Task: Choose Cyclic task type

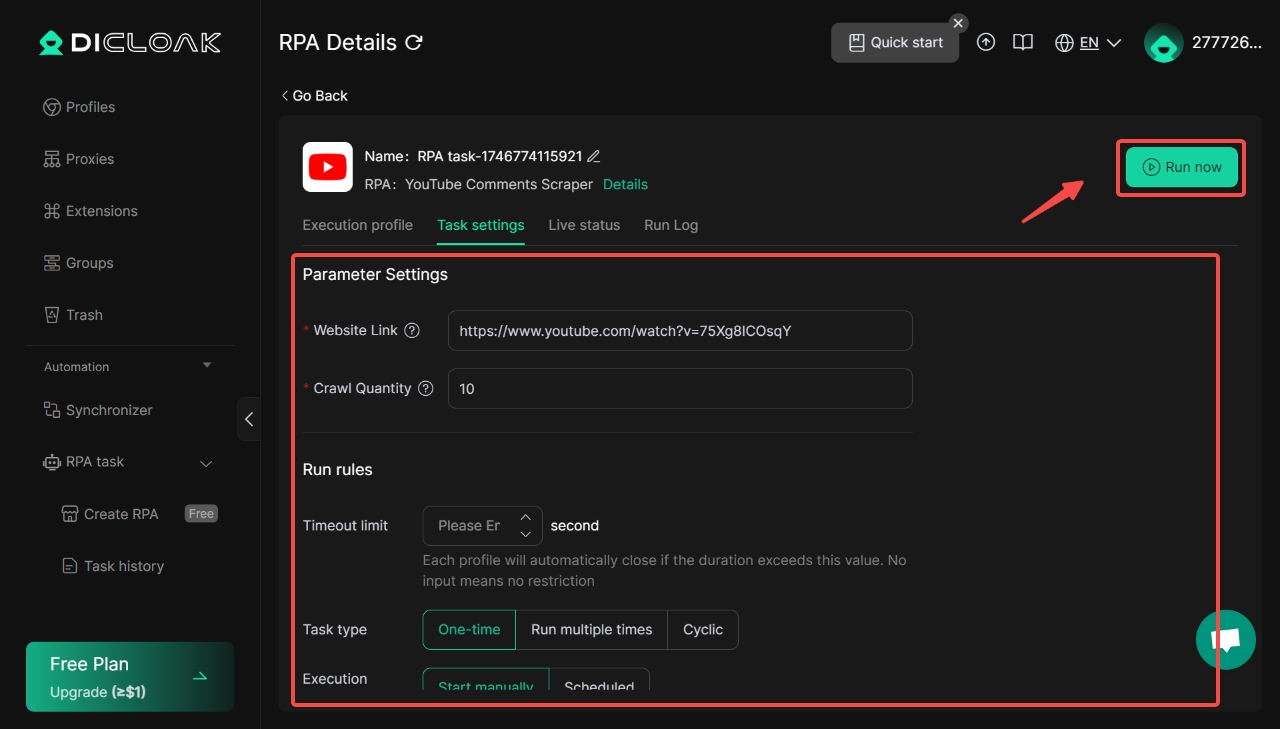Action: coord(703,629)
